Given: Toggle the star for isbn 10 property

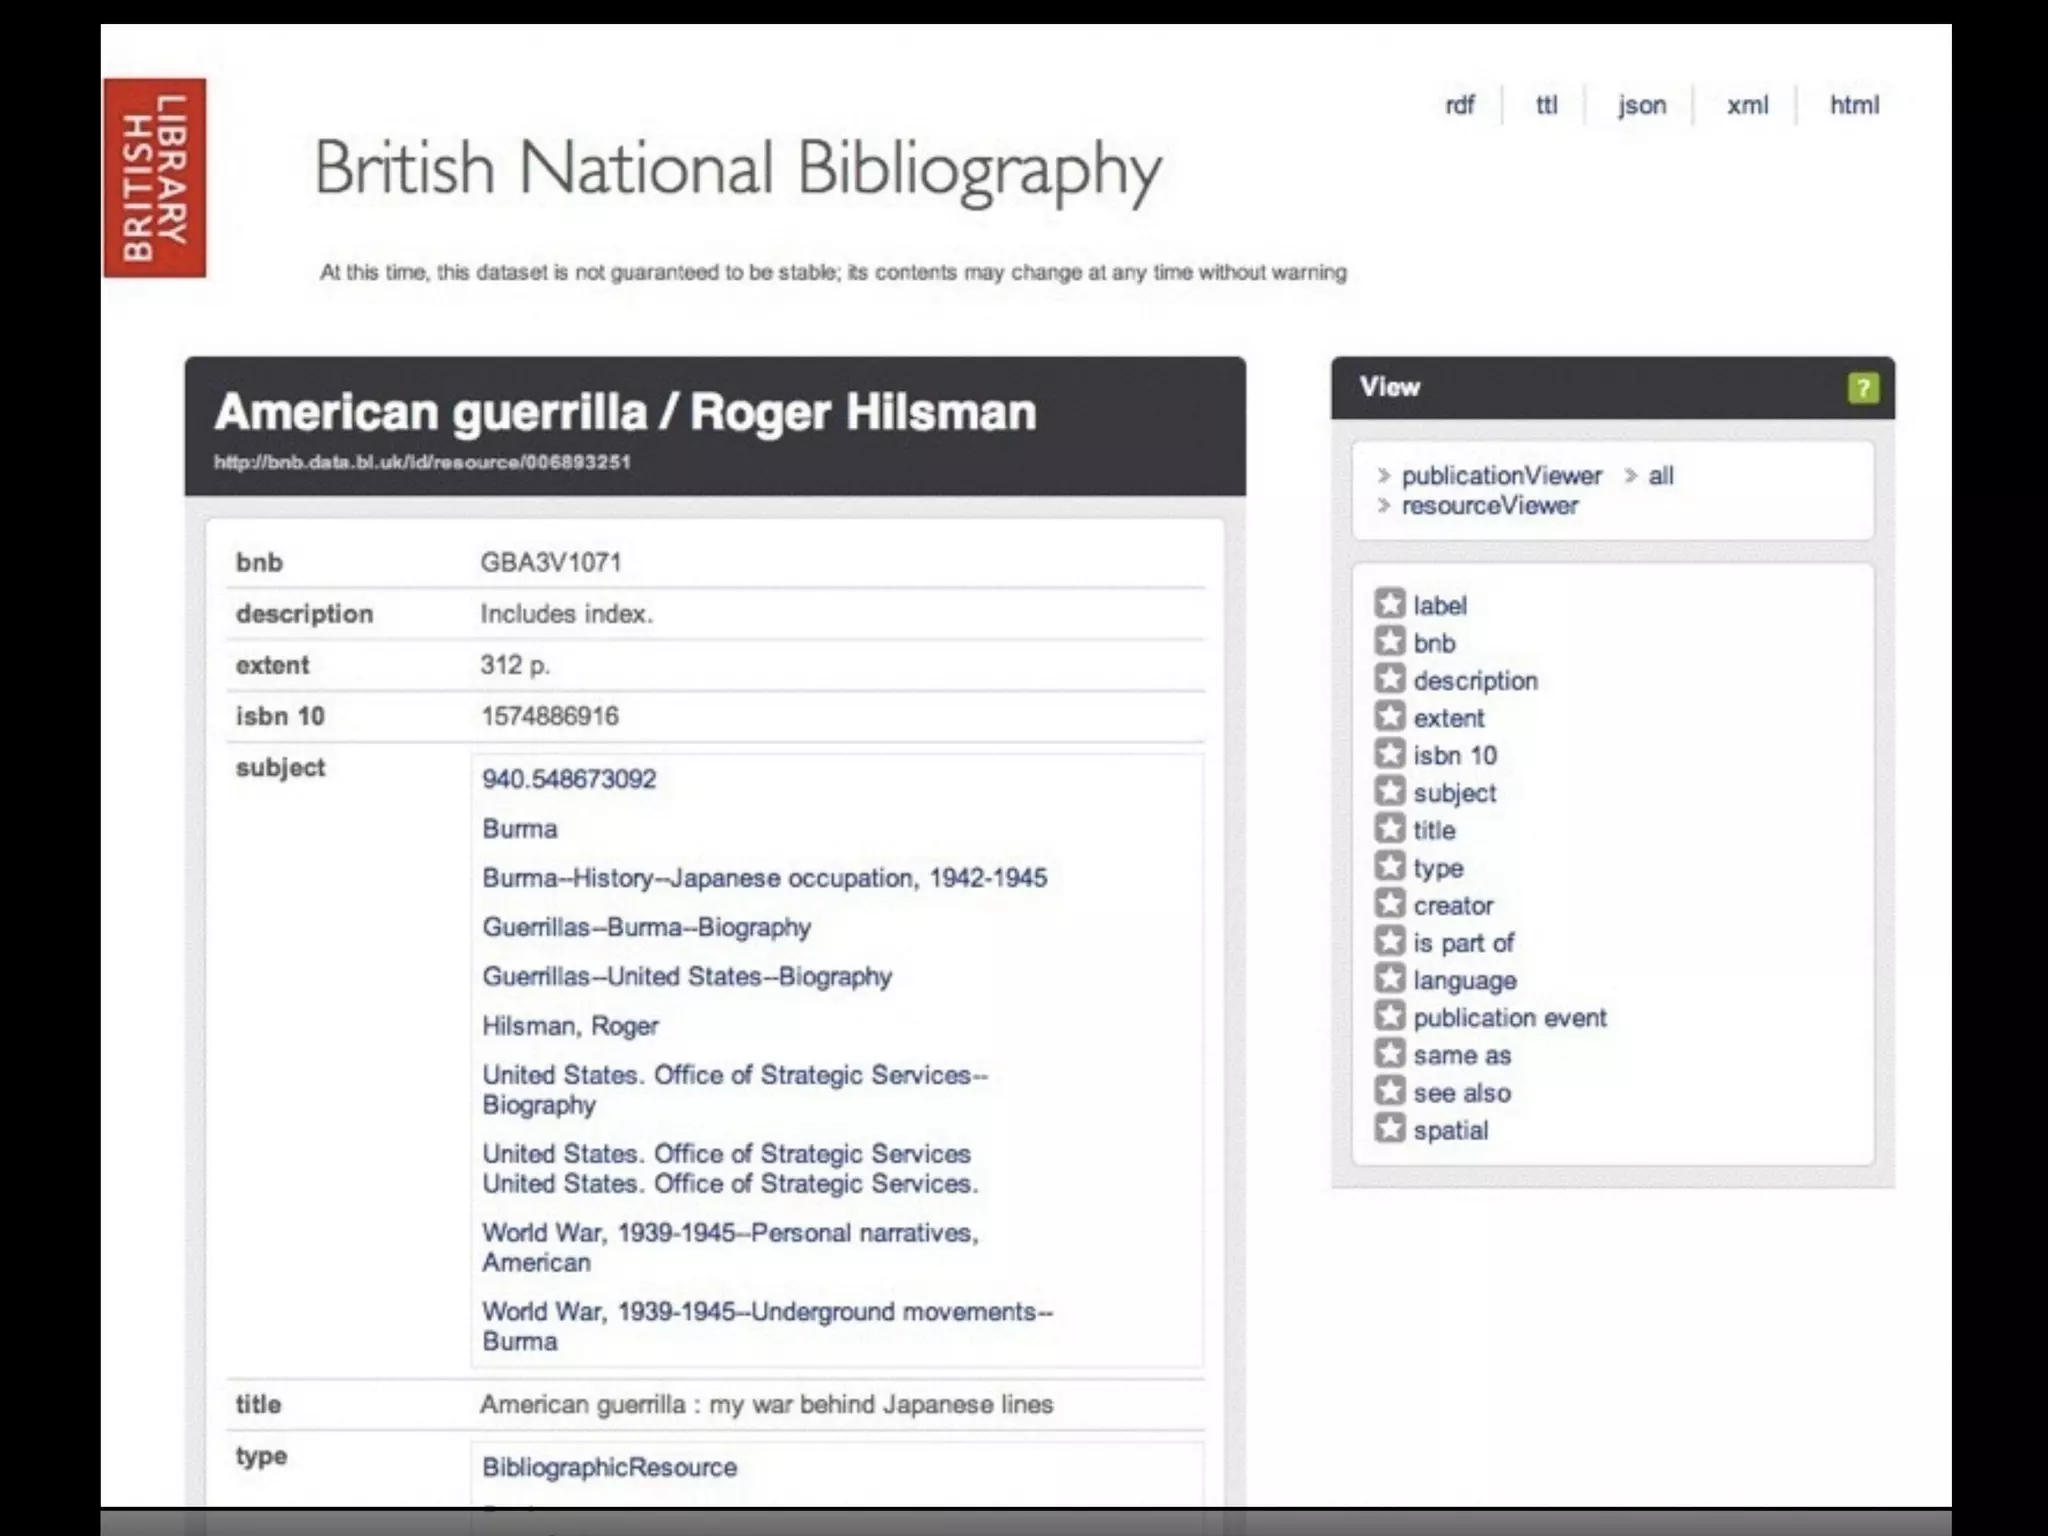Looking at the screenshot, I should [x=1389, y=754].
